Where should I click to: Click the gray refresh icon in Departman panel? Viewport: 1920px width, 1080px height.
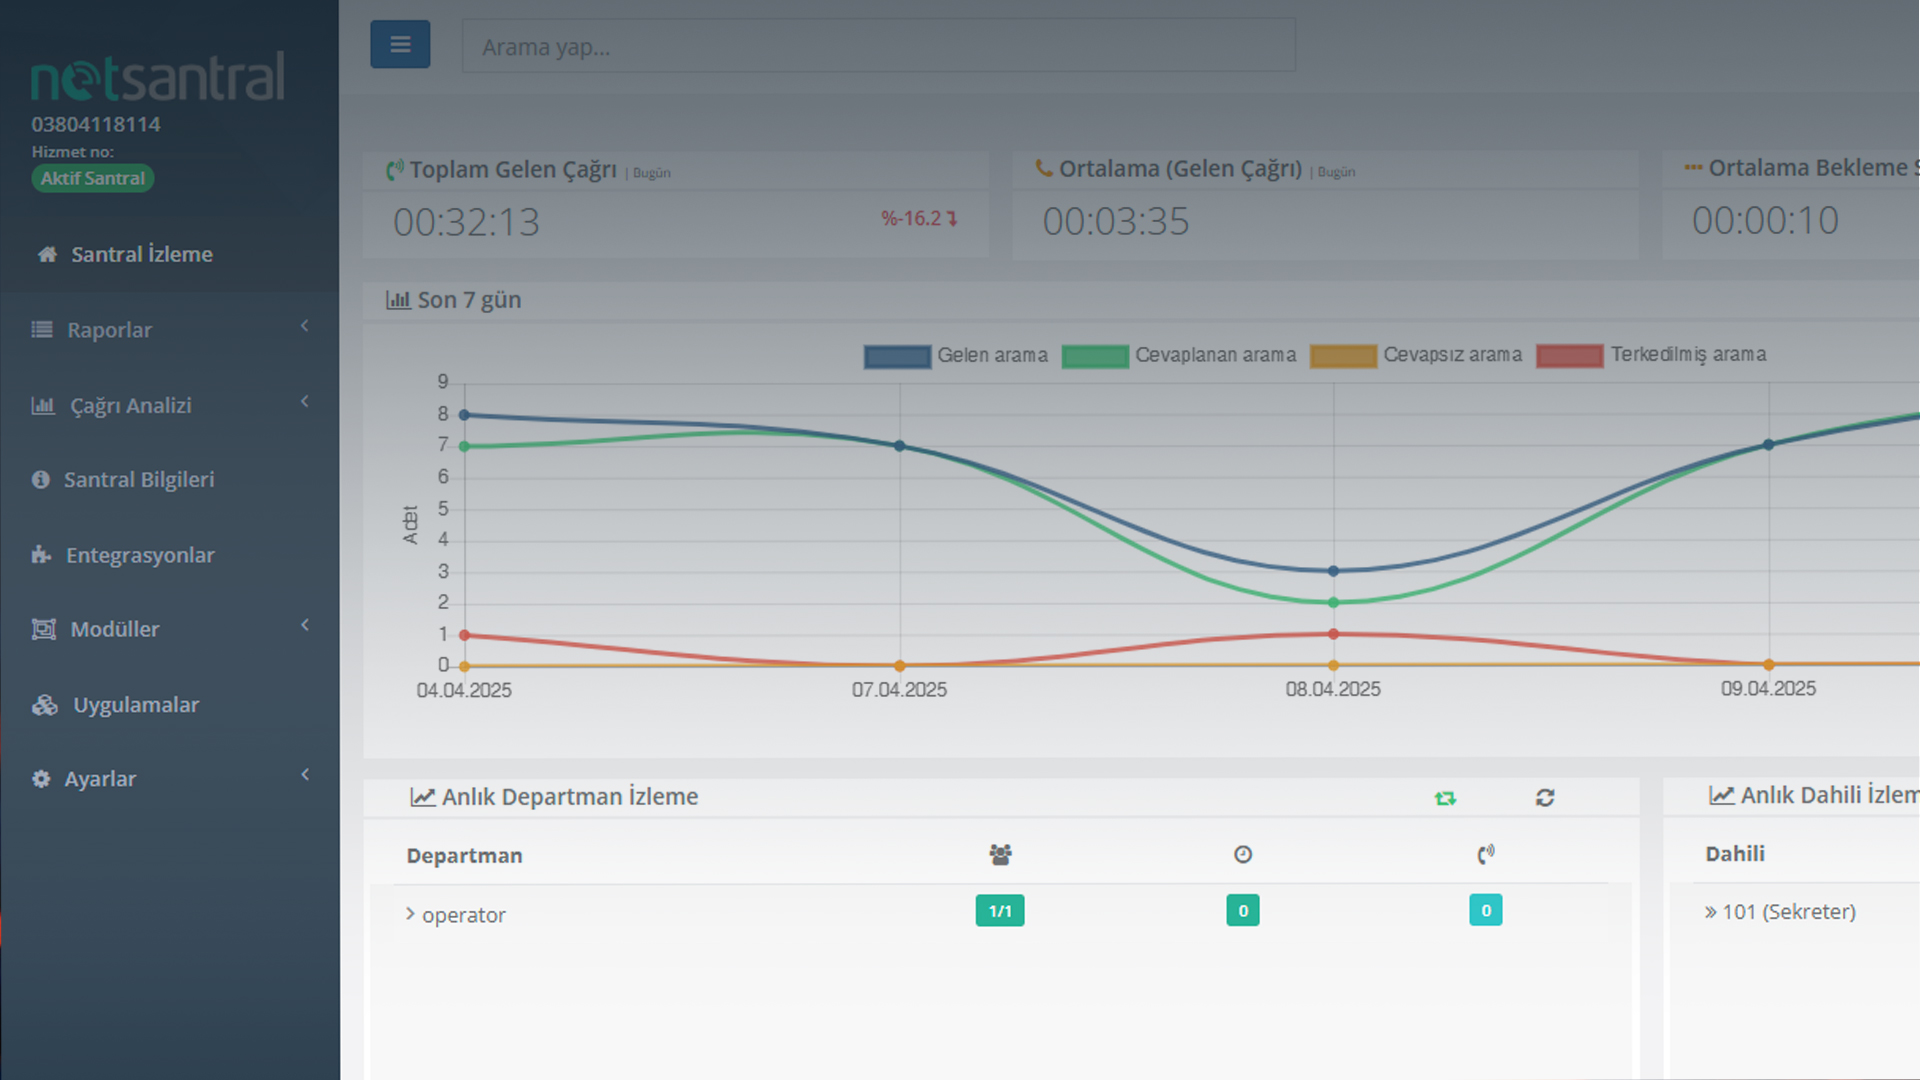pyautogui.click(x=1545, y=798)
